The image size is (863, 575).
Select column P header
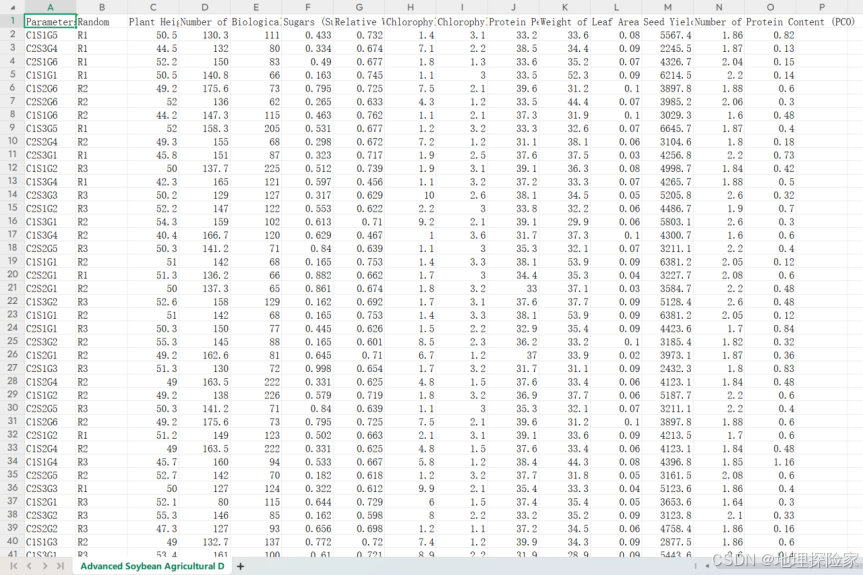pyautogui.click(x=822, y=7)
